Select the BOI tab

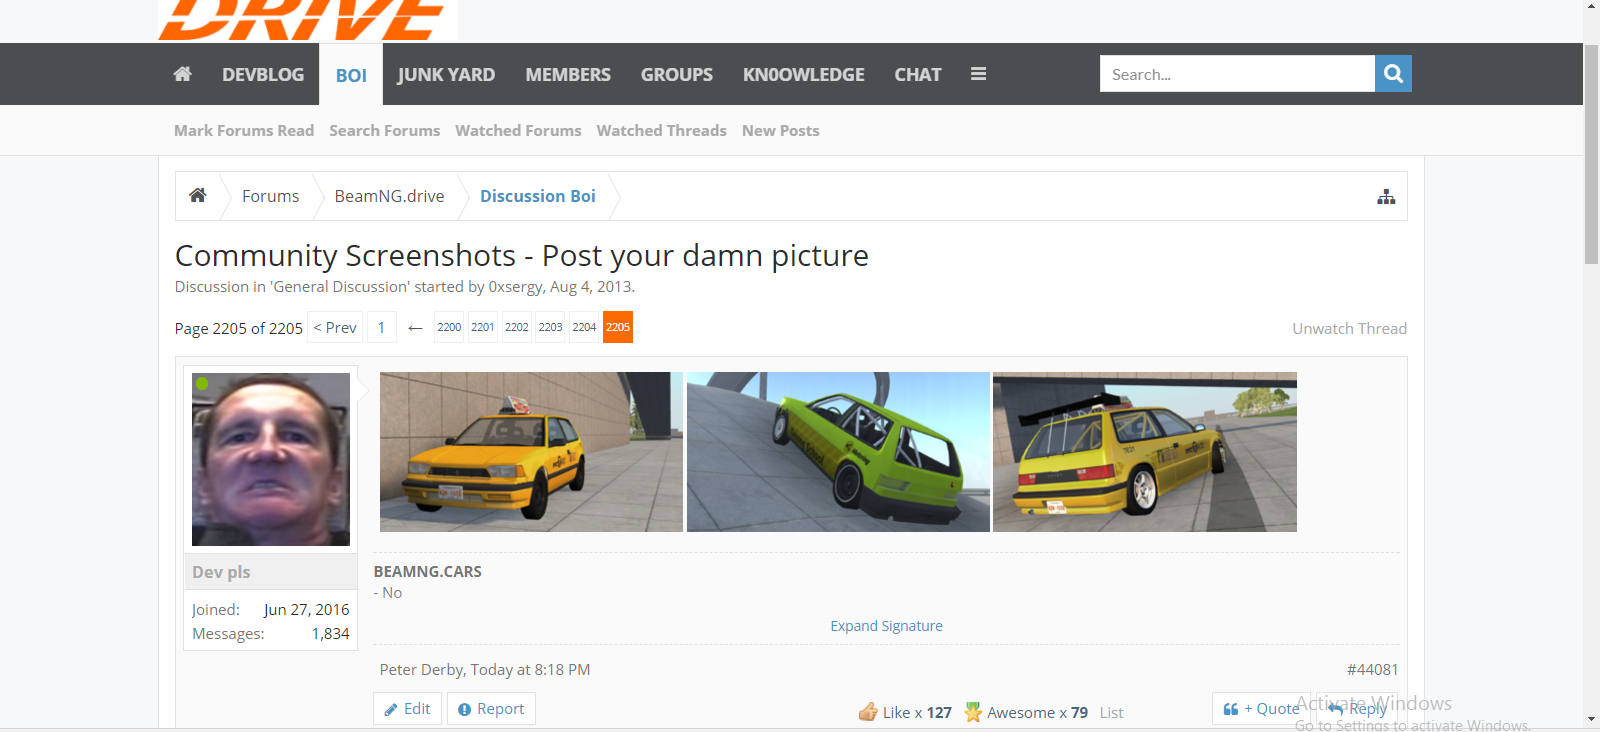(x=351, y=75)
